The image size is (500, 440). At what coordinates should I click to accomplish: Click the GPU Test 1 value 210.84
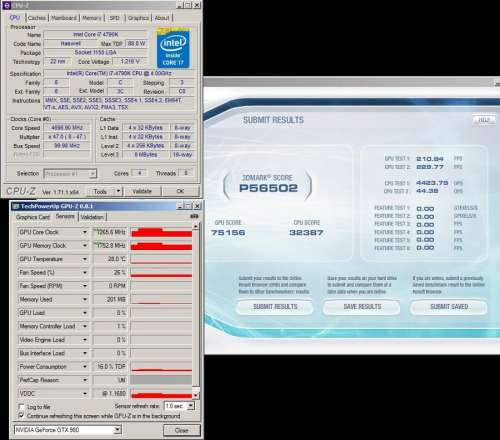pyautogui.click(x=430, y=159)
